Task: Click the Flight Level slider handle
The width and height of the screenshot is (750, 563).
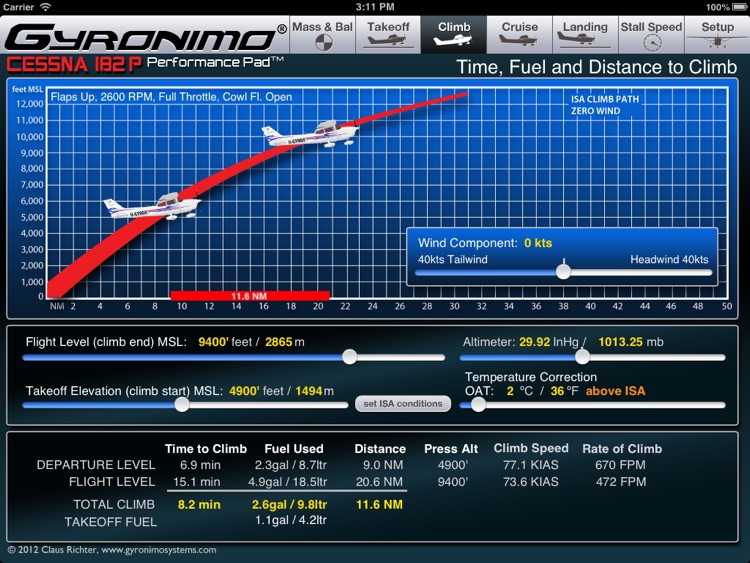Action: point(350,357)
